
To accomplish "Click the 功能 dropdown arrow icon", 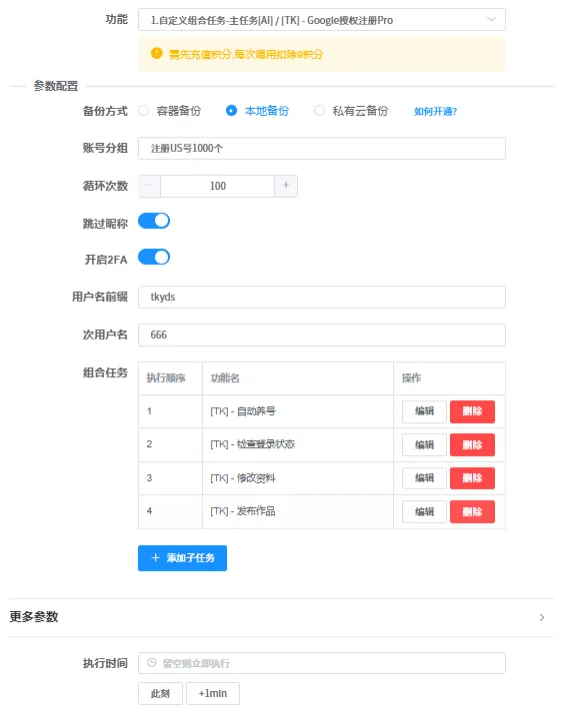I will [491, 19].
